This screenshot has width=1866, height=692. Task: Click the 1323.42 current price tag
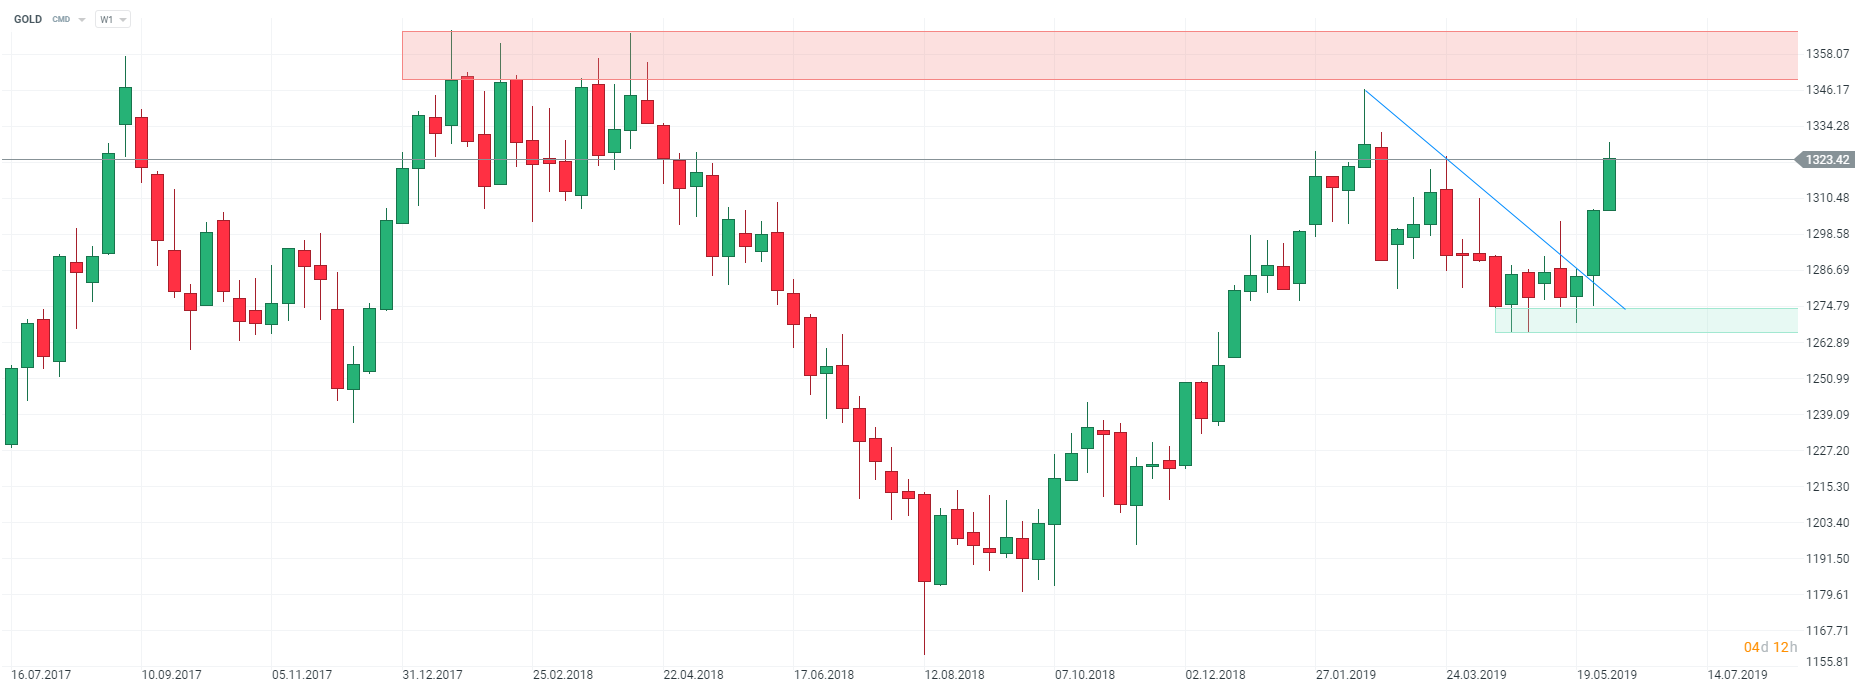click(x=1826, y=160)
